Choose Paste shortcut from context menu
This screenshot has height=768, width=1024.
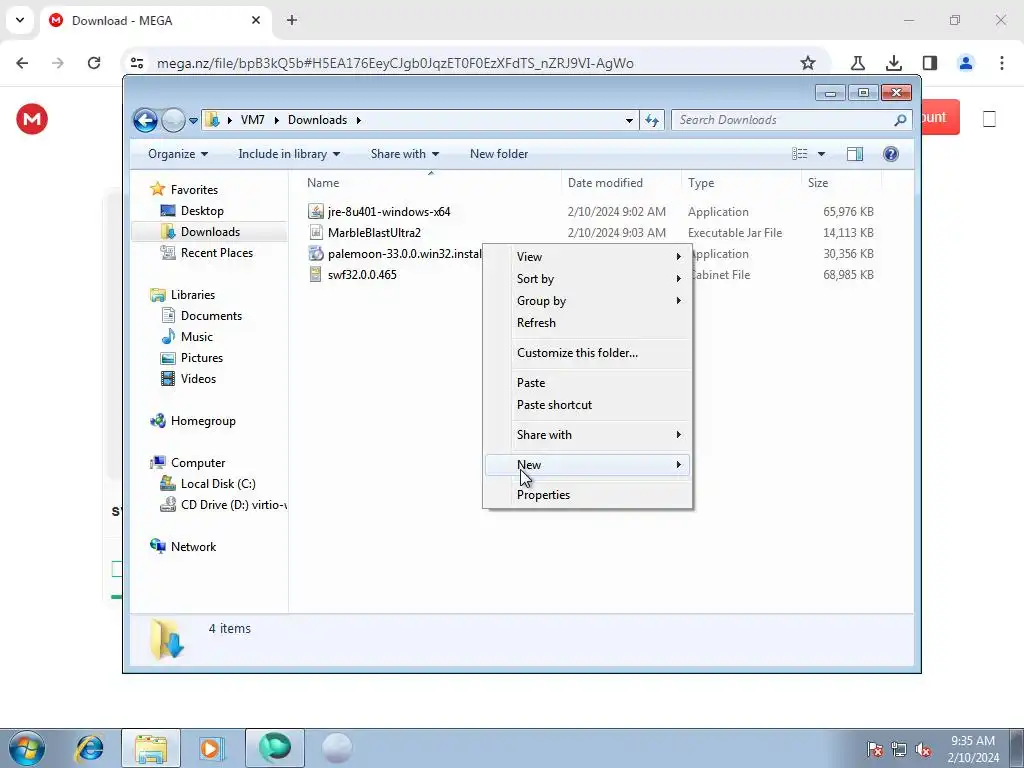point(587,406)
